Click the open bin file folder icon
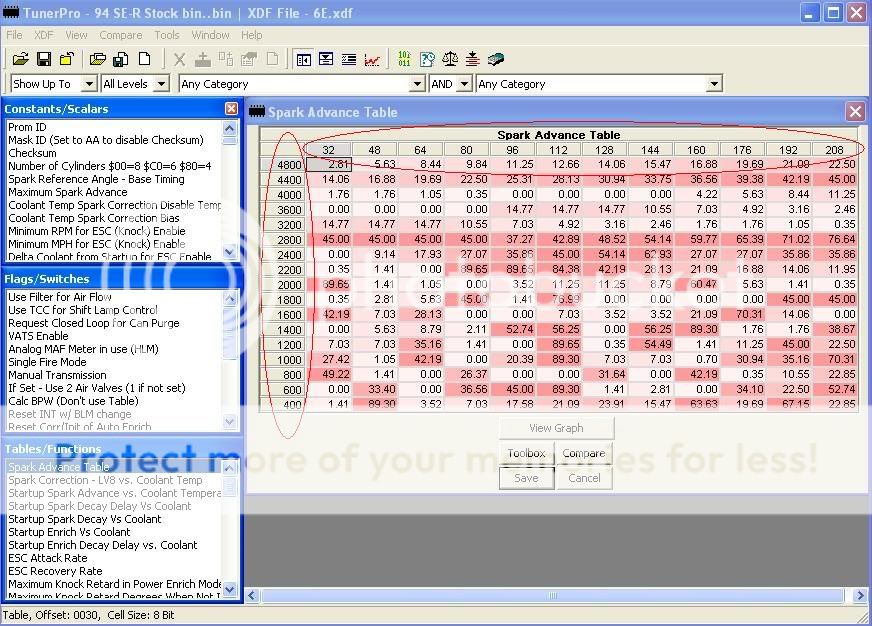 click(18, 60)
